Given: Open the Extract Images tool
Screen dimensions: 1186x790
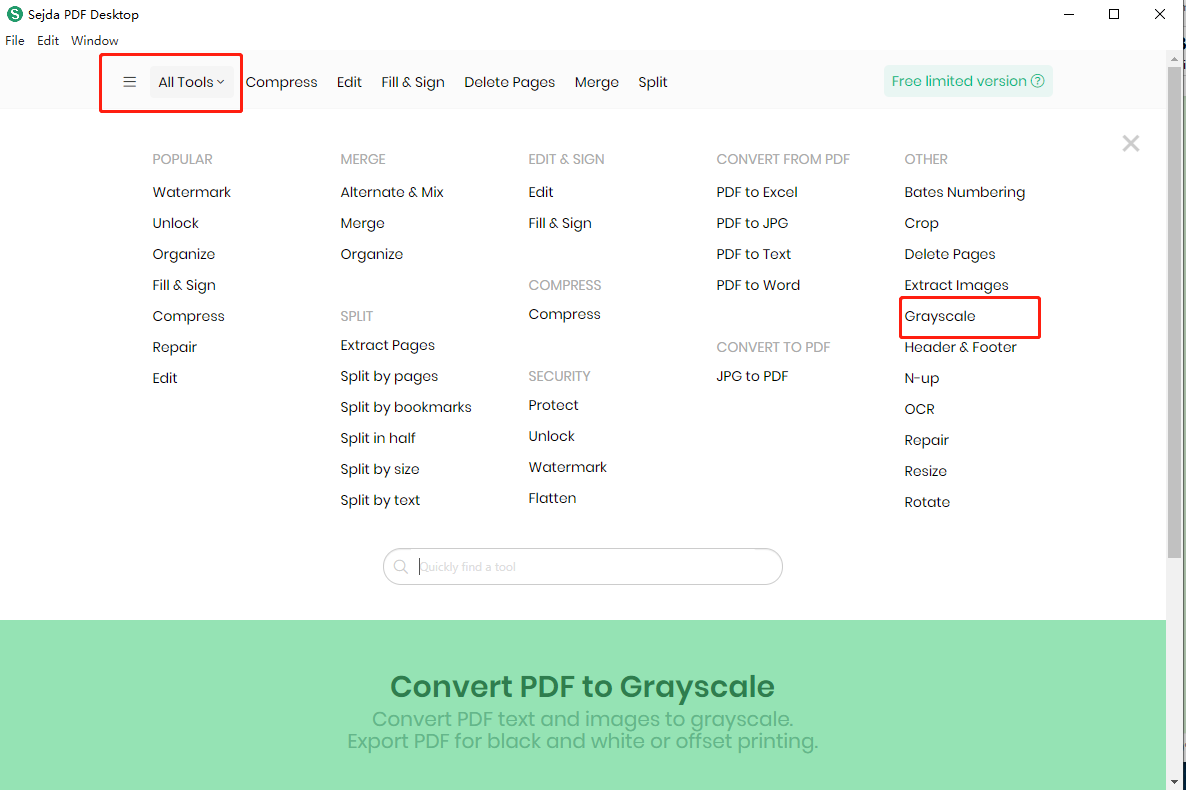Looking at the screenshot, I should 956,285.
